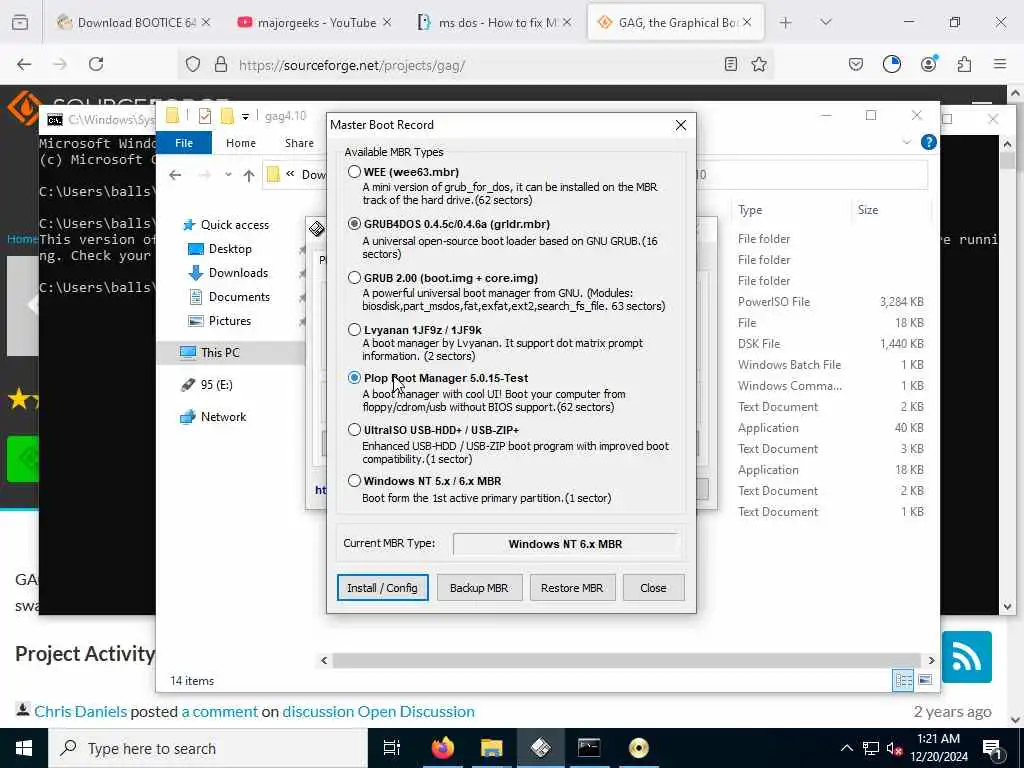Screen dimensions: 1024x768
Task: Open Task View on taskbar
Action: click(391, 748)
